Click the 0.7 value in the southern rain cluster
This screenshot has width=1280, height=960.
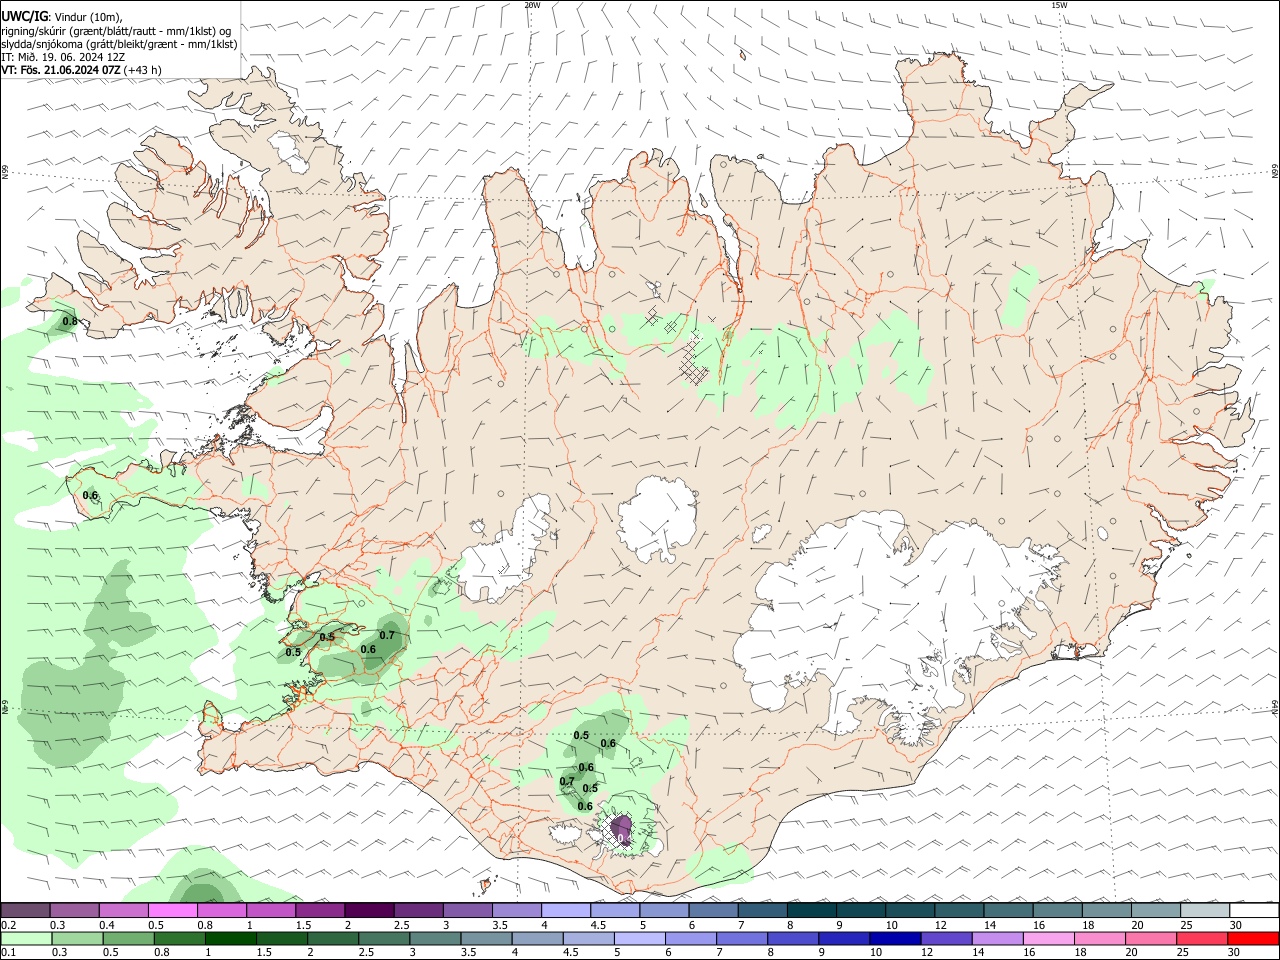[x=567, y=782]
